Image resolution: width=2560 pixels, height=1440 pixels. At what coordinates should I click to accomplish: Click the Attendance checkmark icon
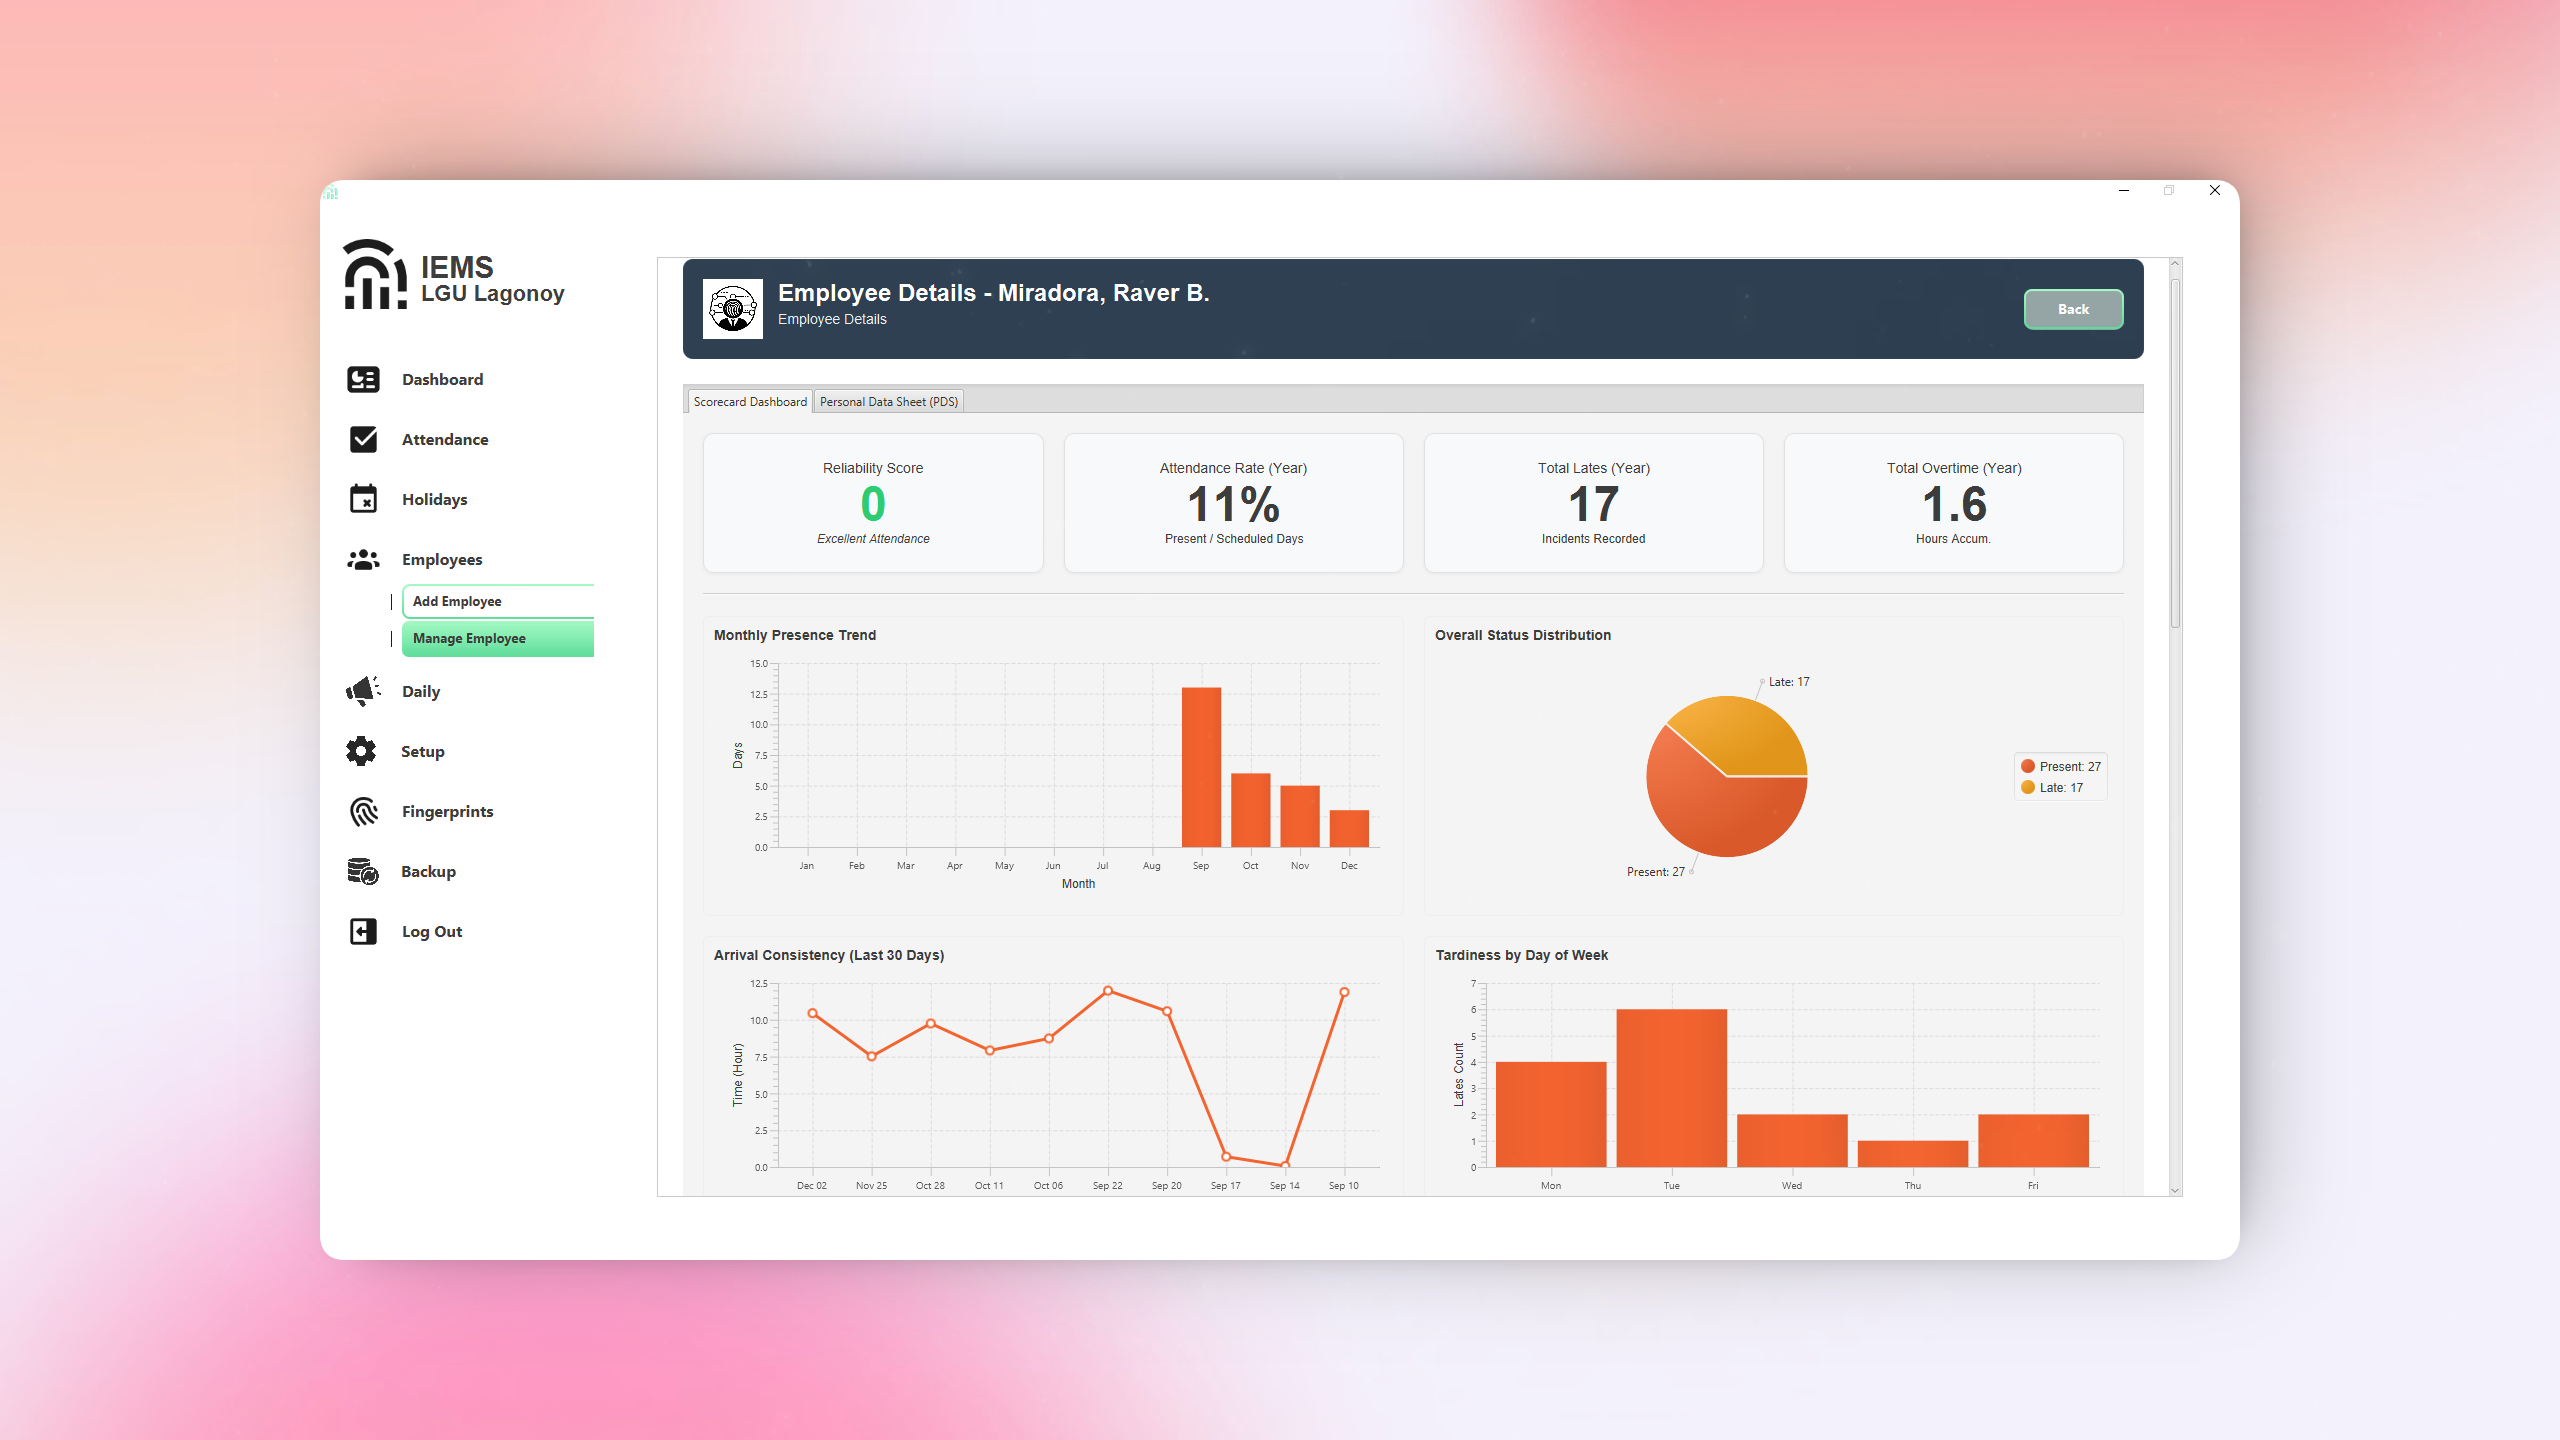click(363, 439)
